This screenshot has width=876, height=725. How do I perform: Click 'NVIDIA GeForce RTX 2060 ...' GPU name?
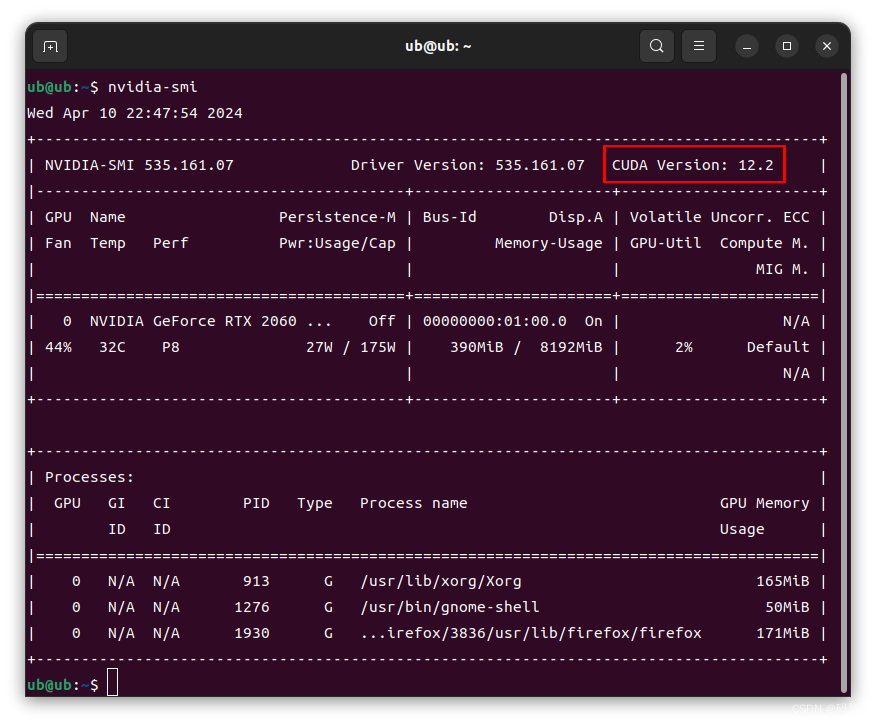pyautogui.click(x=211, y=321)
